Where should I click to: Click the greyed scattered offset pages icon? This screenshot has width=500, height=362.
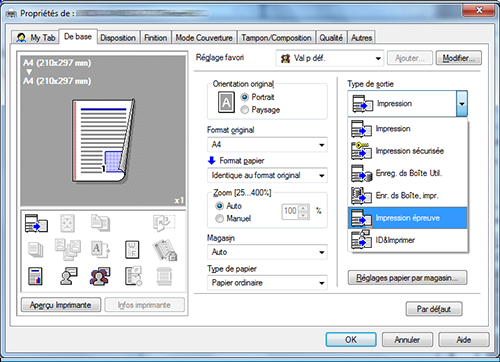pyautogui.click(x=68, y=249)
